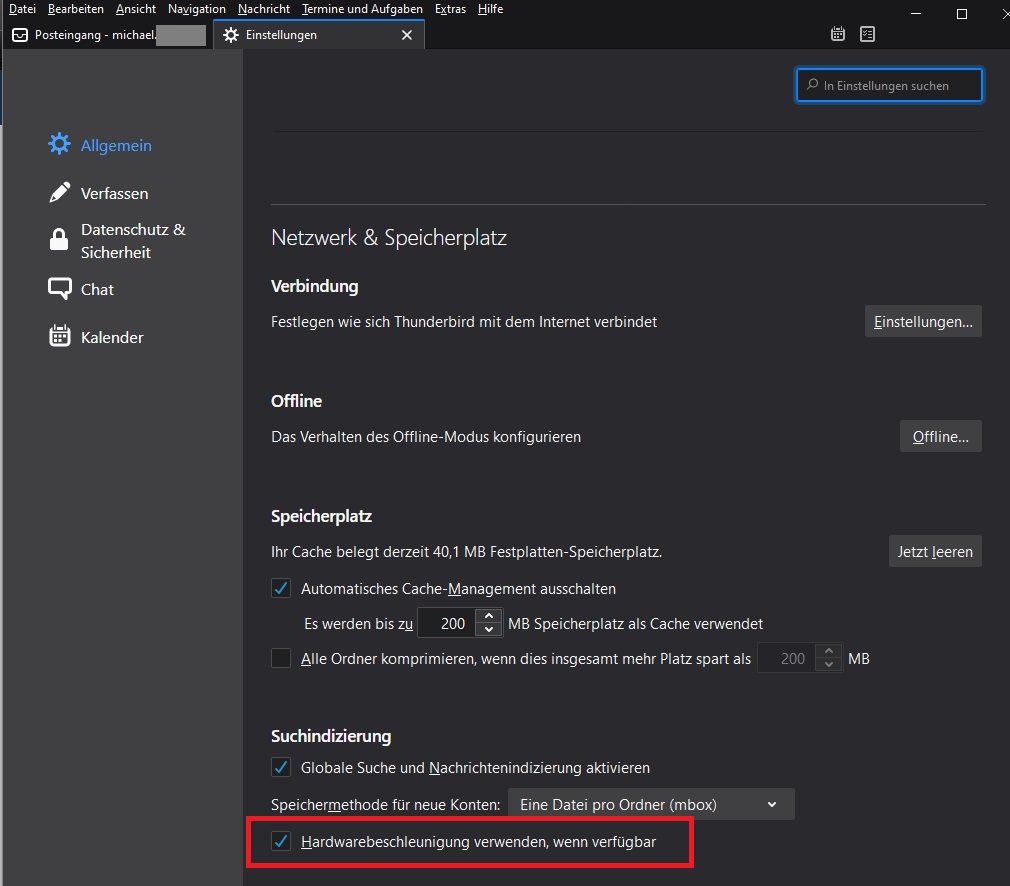
Task: Click the Jetzt leeren button
Action: point(934,552)
